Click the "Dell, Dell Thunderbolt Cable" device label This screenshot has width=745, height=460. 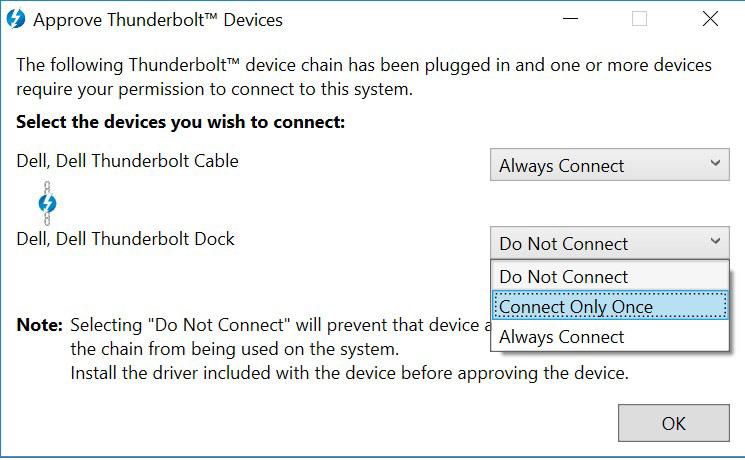tap(127, 161)
